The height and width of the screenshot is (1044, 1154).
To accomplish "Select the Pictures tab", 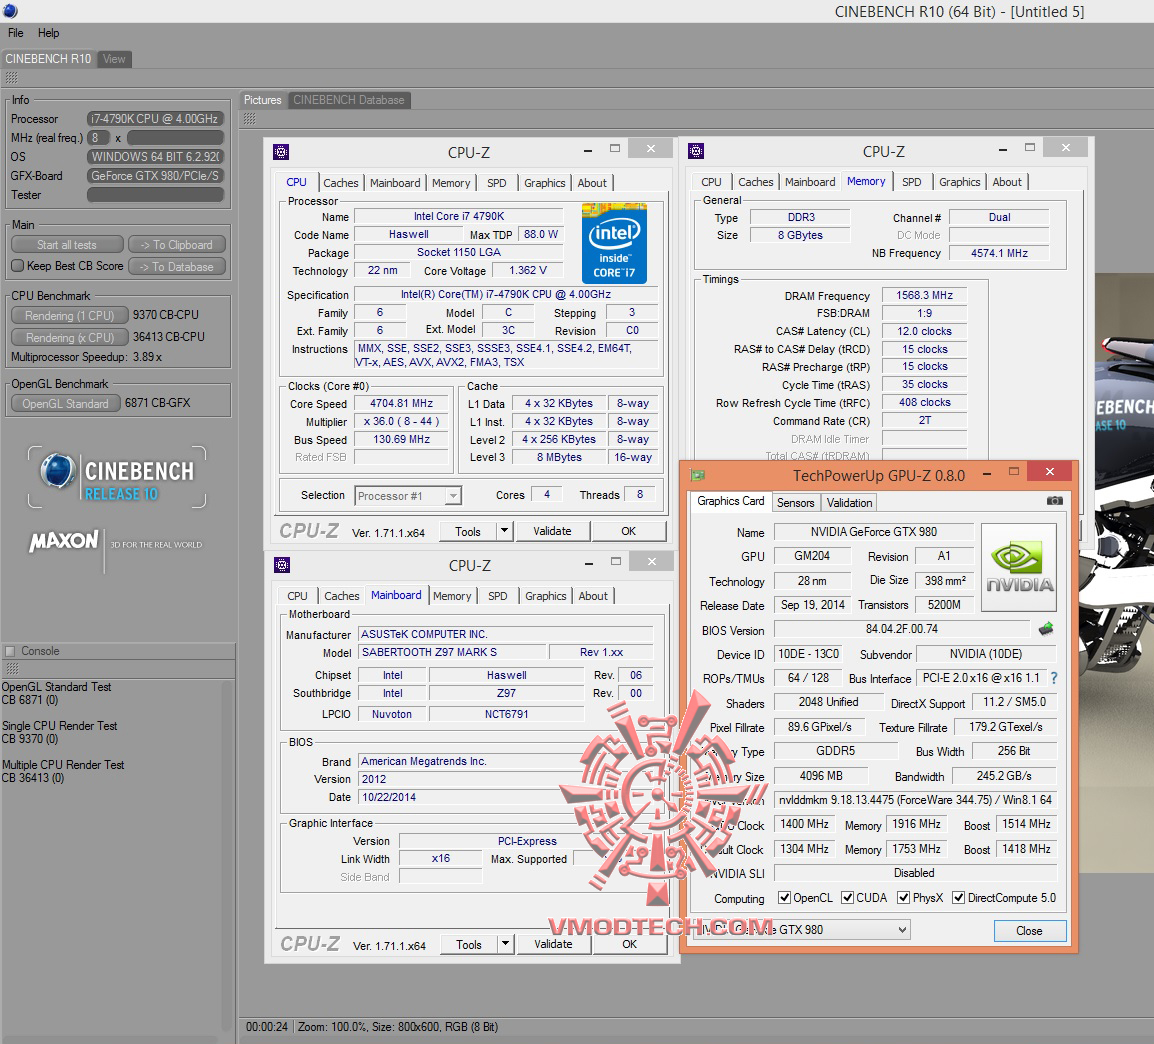I will click(263, 100).
